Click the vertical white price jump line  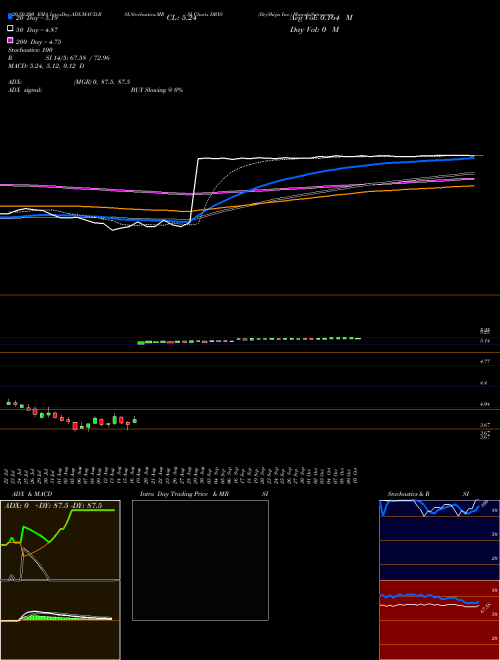[x=194, y=189]
